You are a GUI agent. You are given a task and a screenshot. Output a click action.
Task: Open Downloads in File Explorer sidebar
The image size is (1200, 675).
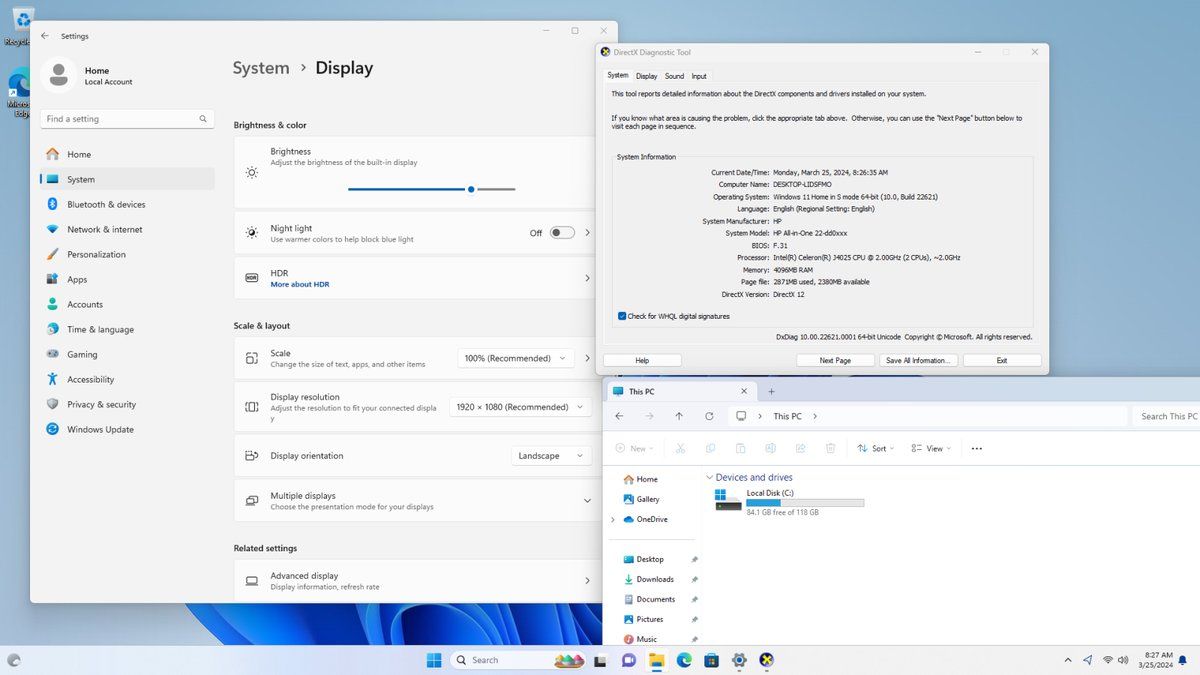(655, 579)
